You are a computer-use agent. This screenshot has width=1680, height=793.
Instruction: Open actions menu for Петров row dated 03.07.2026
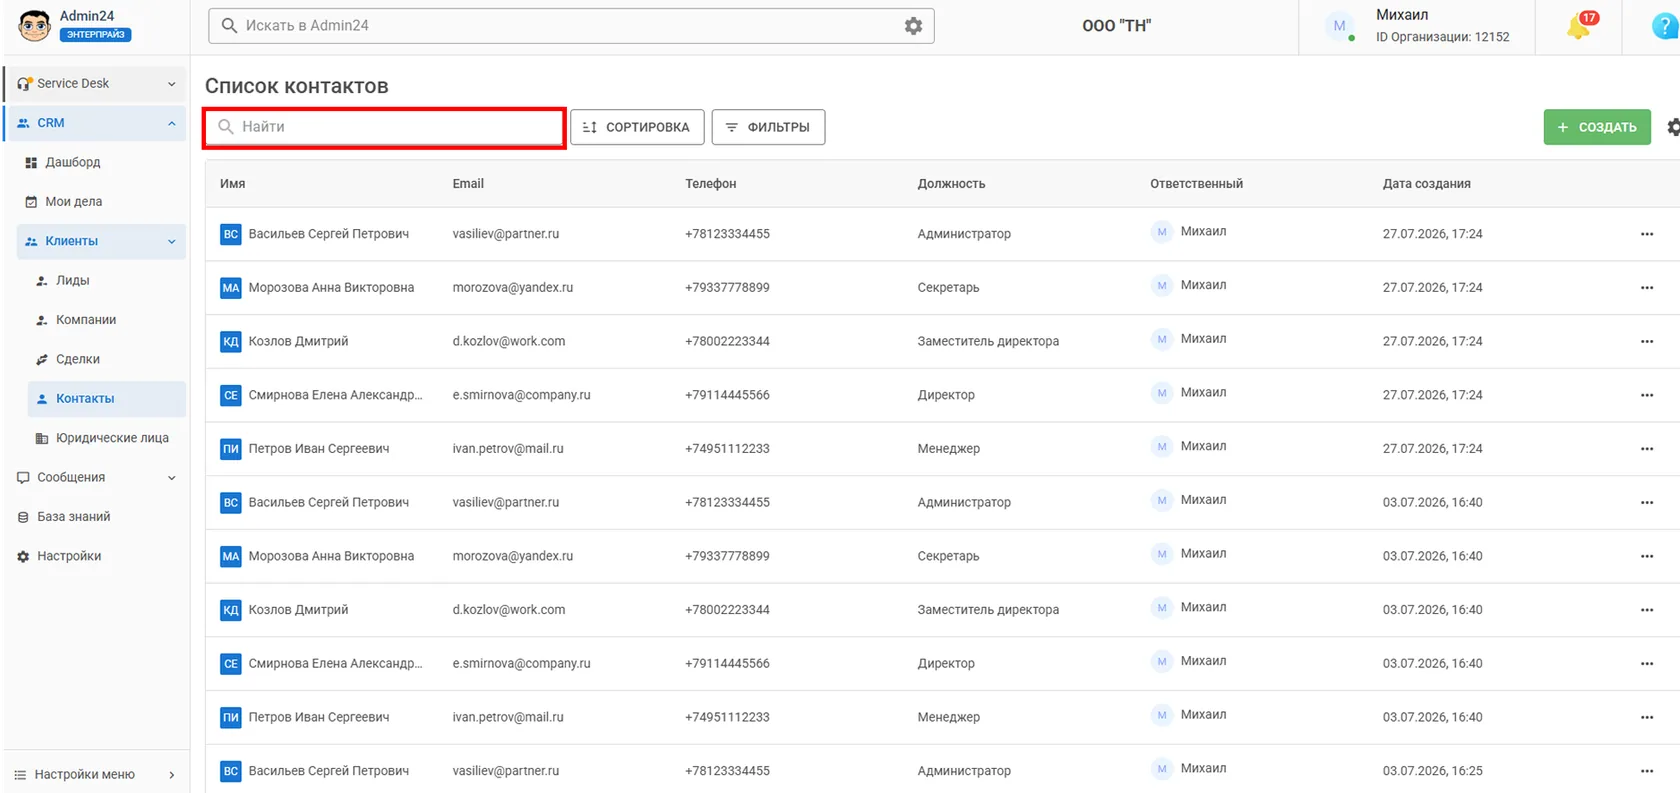click(1647, 717)
